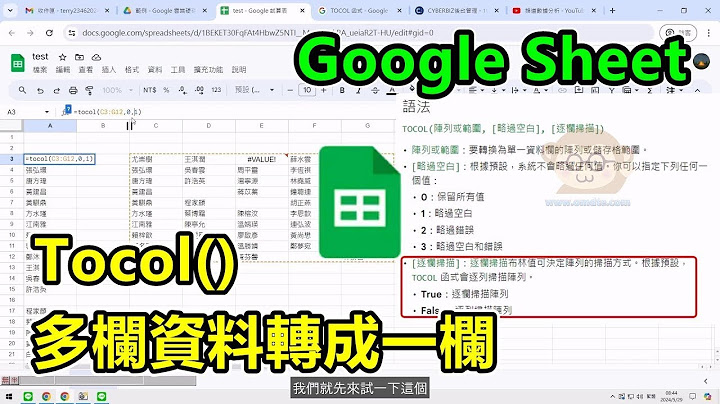Open the 查看 menu

click(86, 70)
